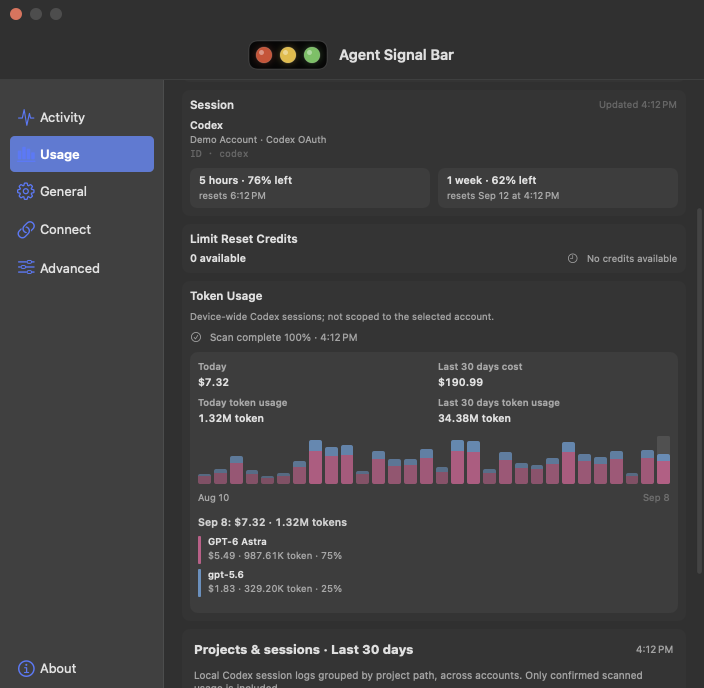The image size is (704, 688).
Task: Click the ID · codex text
Action: coord(219,154)
